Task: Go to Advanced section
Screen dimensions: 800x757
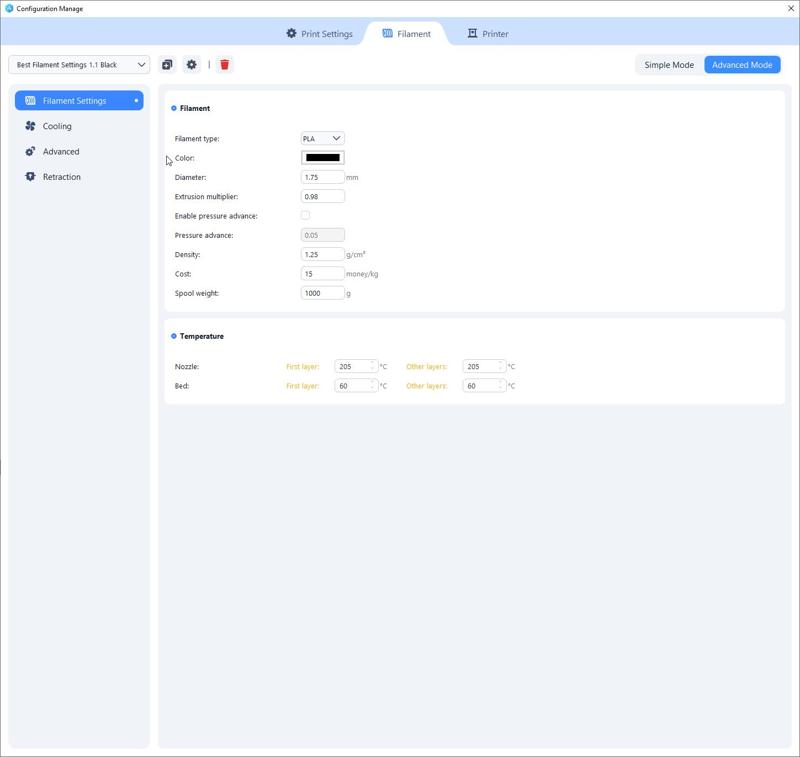Action: [79, 152]
